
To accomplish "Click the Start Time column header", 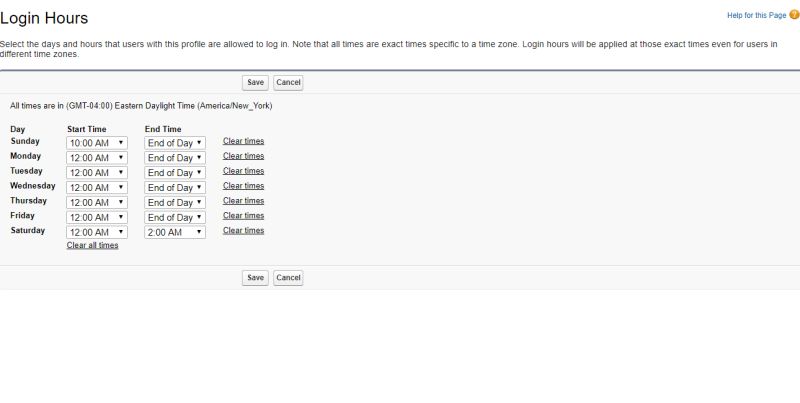I will 87,129.
